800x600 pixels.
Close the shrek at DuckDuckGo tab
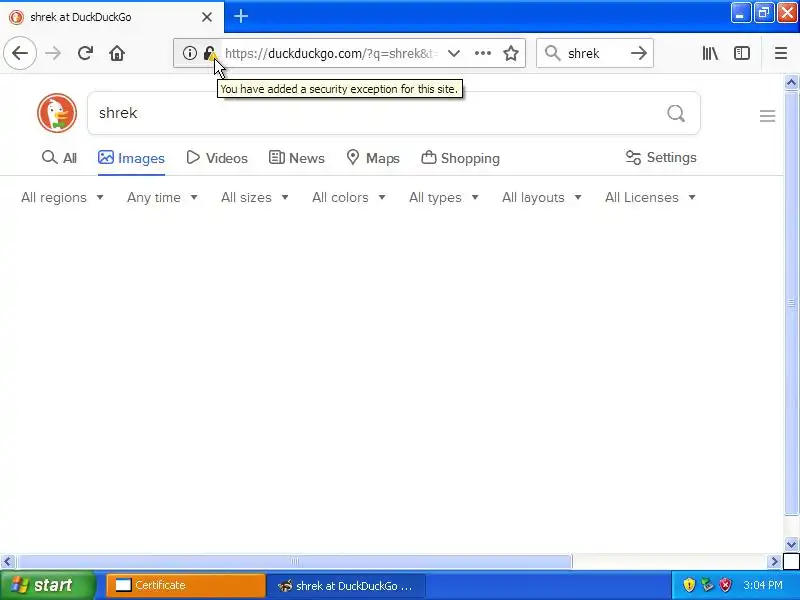point(207,17)
